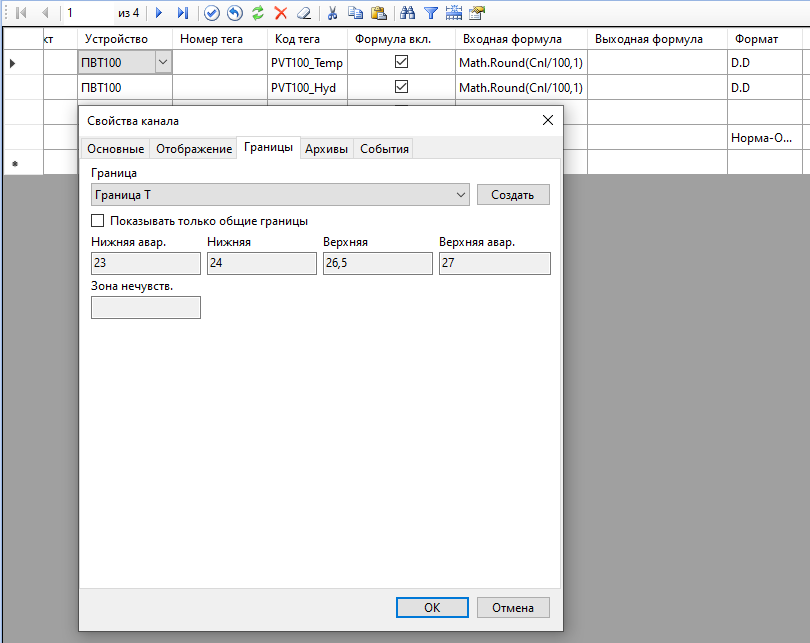
Task: Open the Устройство dropdown in first row
Action: point(163,62)
